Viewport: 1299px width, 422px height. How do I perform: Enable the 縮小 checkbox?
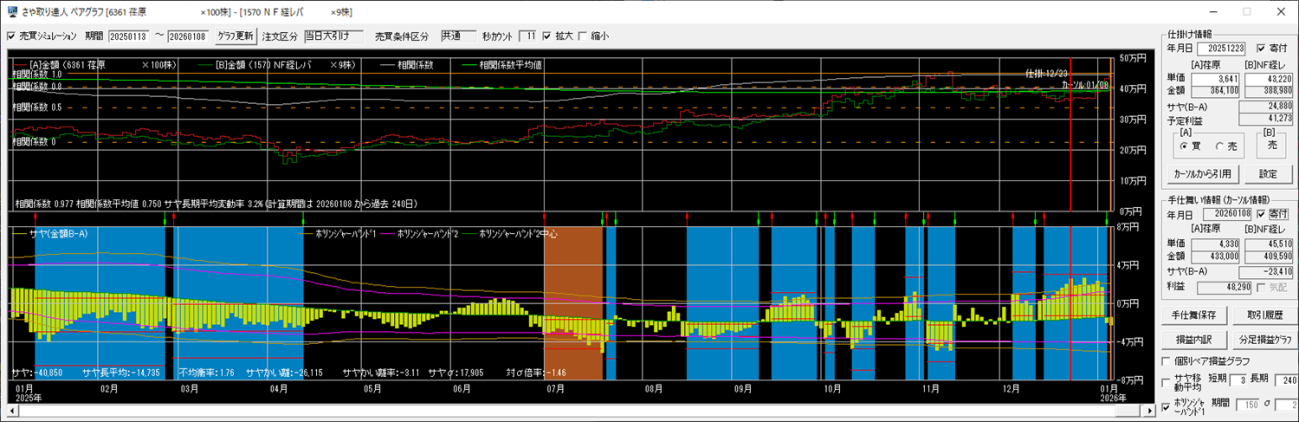[x=583, y=36]
